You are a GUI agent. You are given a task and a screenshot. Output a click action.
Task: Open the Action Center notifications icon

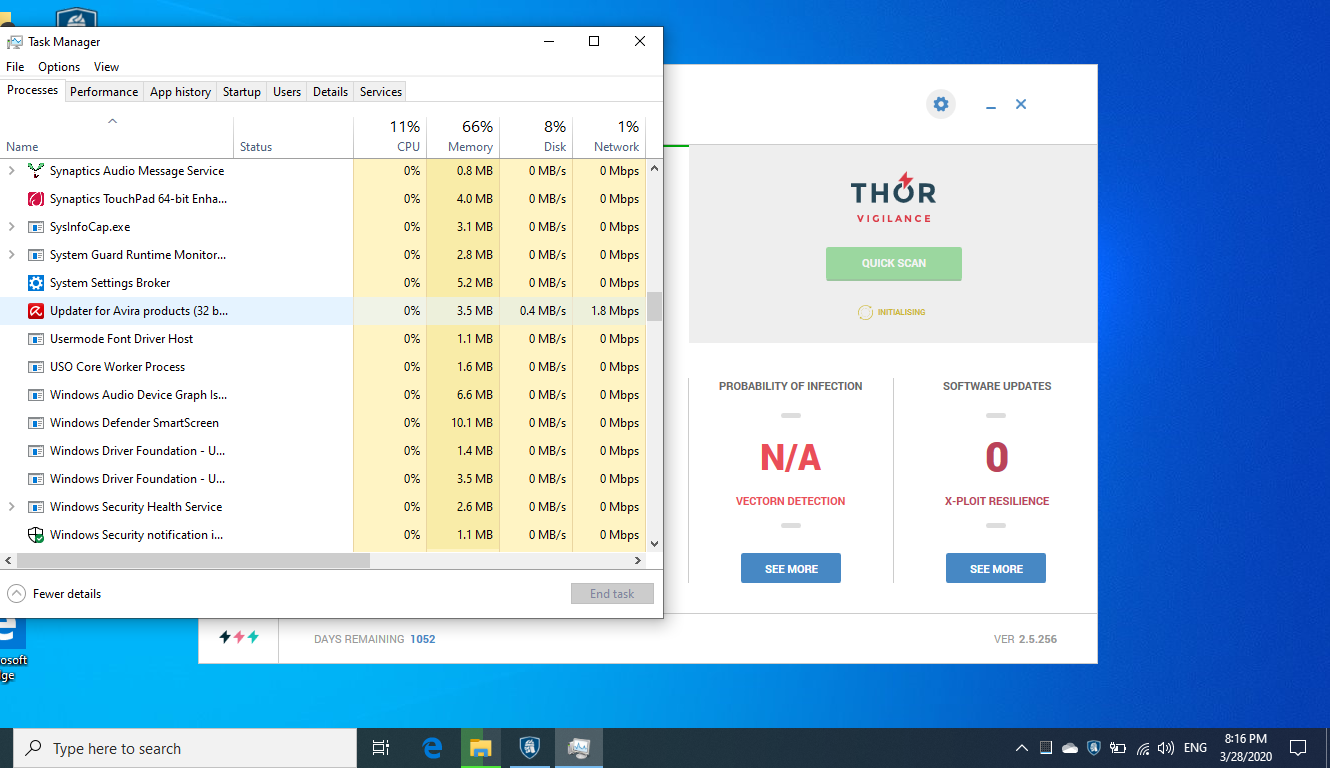[x=1298, y=748]
